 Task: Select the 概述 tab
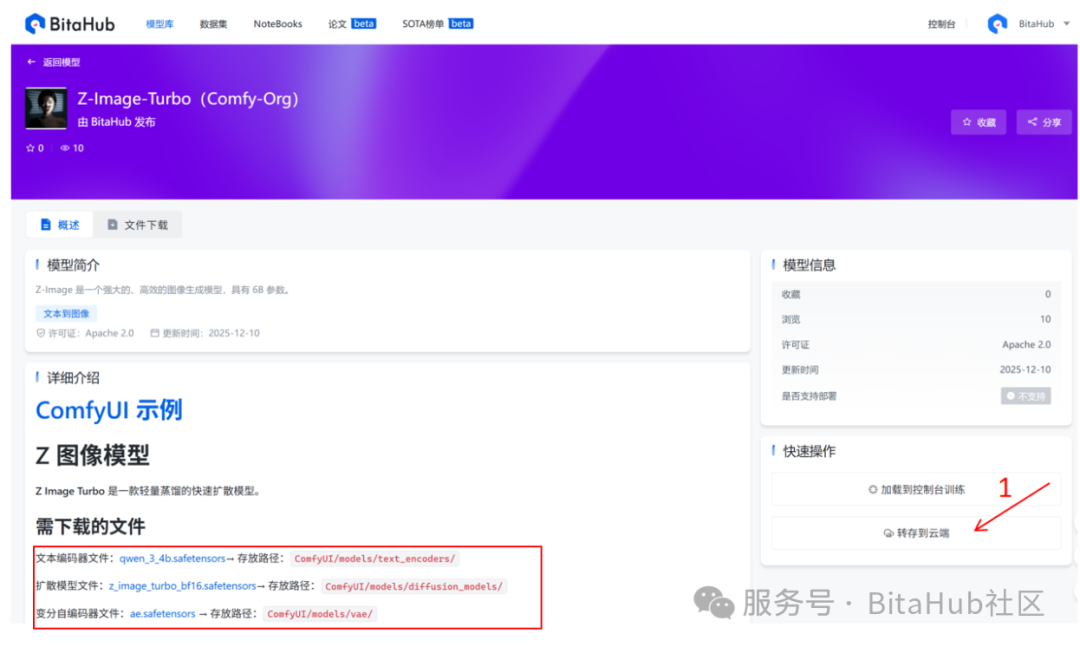pos(60,224)
